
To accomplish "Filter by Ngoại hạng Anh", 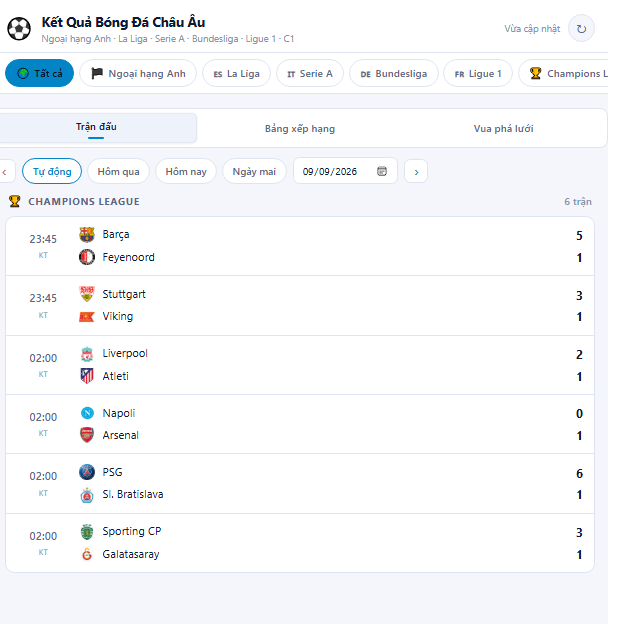I will tap(138, 73).
